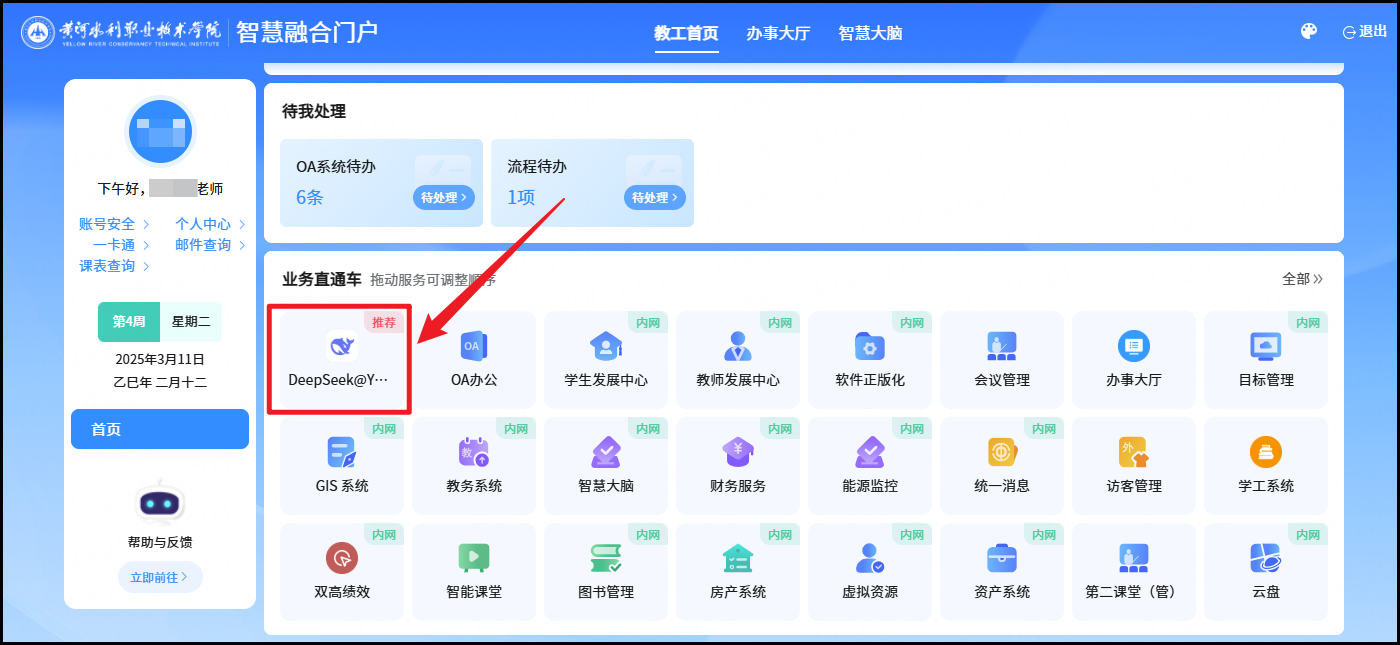Click 待处理 button under OA系统待办

443,198
